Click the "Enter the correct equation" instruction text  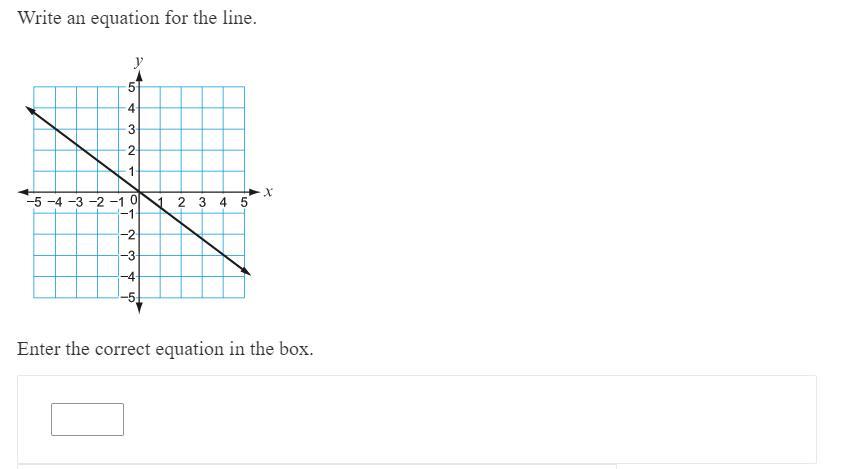[165, 349]
